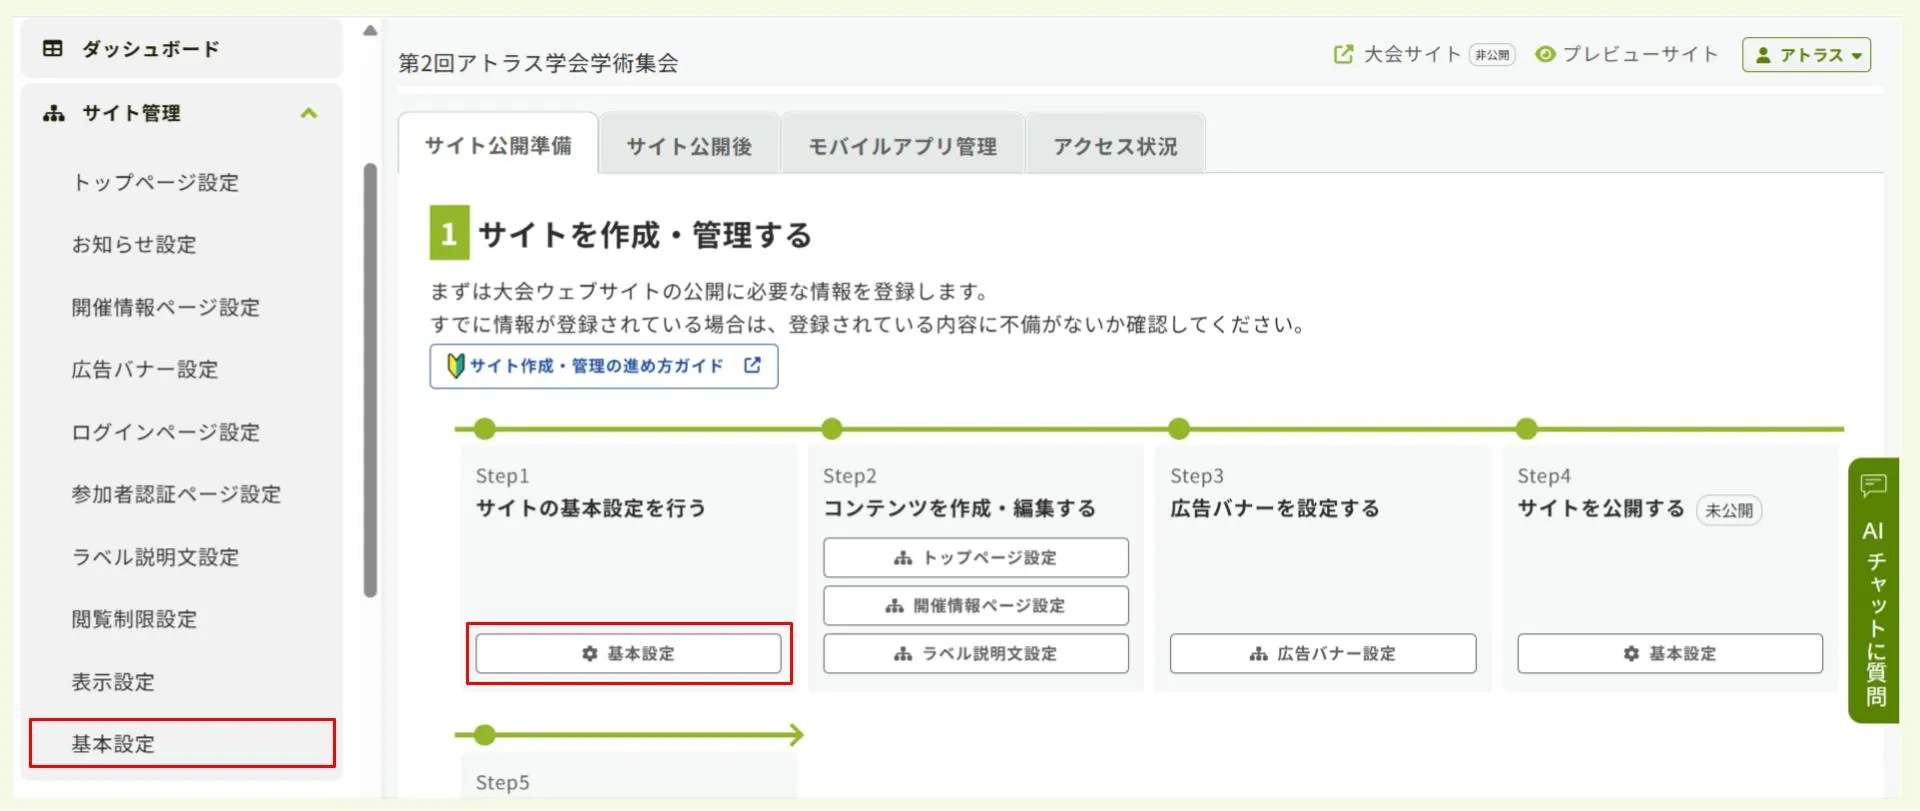Click sitemap icon in トップページ設定 button
Viewport: 1920px width, 811px height.
(x=903, y=557)
